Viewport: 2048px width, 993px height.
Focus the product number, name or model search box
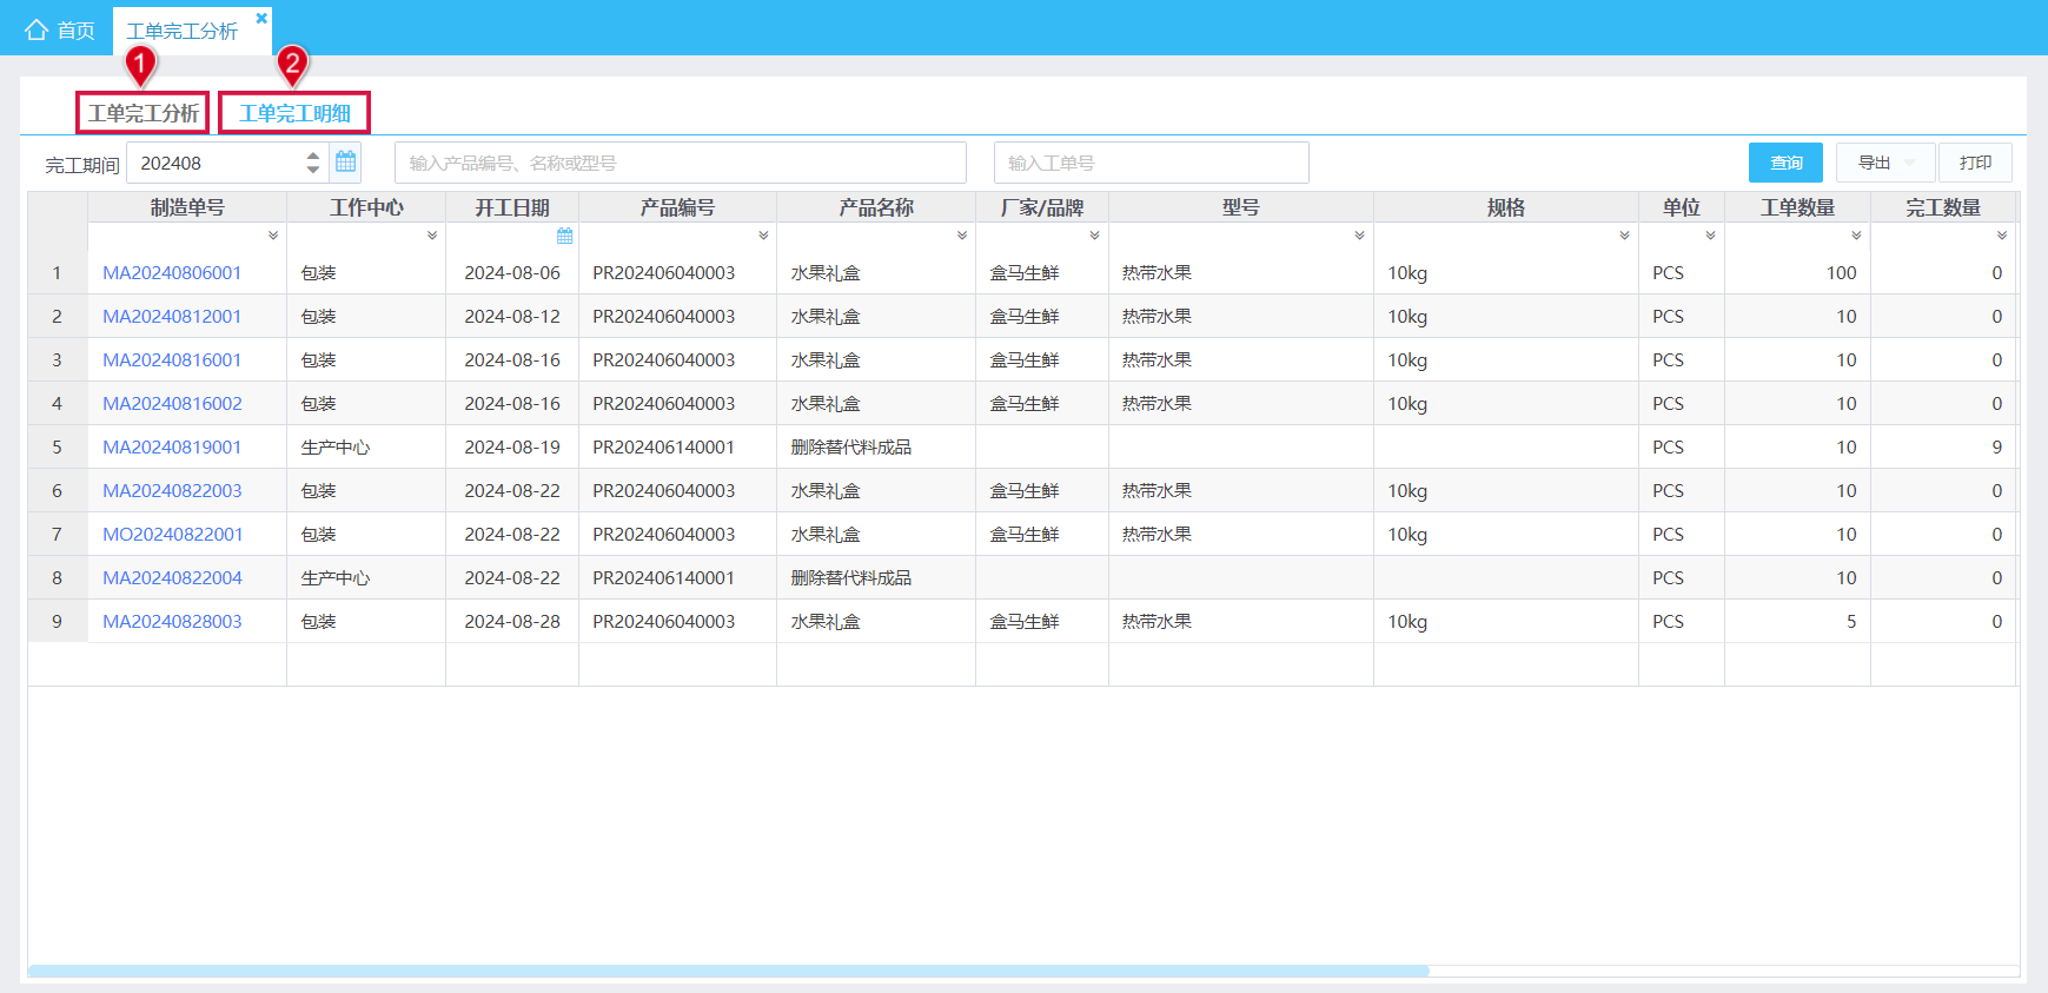[x=680, y=163]
